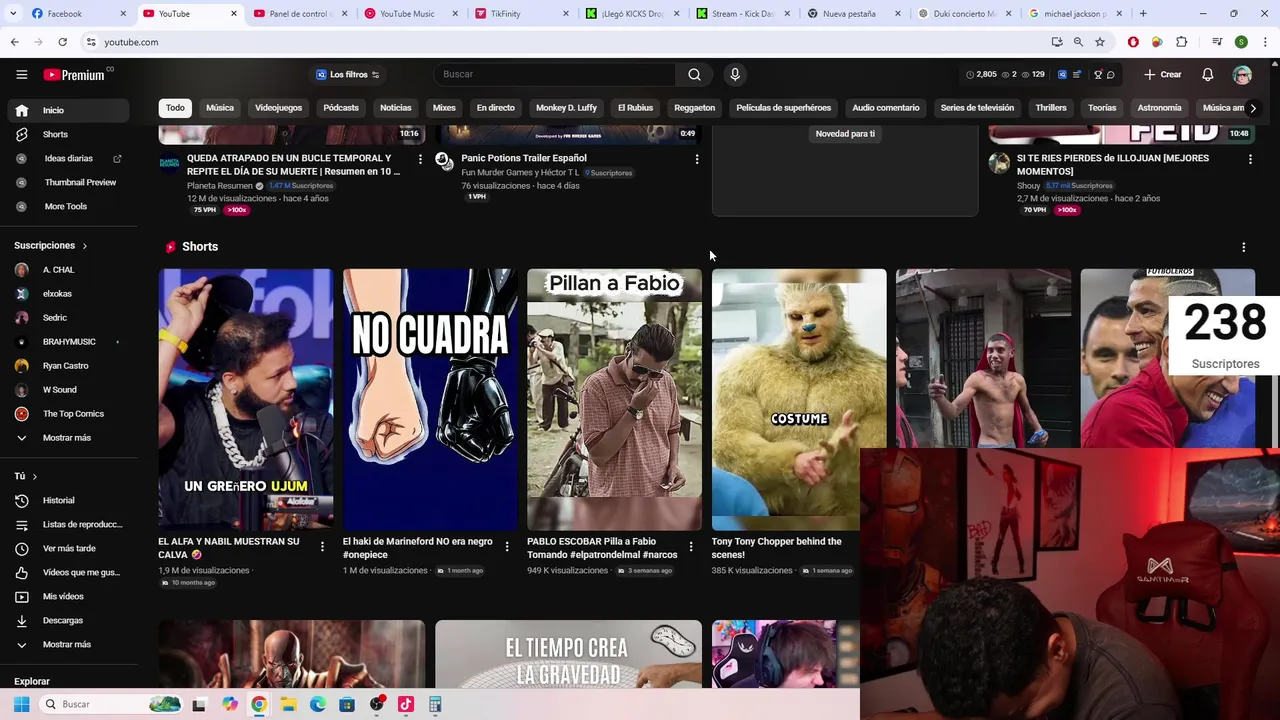Open the YouTube hamburger guide menu
Screen dimensions: 1280x720
point(21,74)
